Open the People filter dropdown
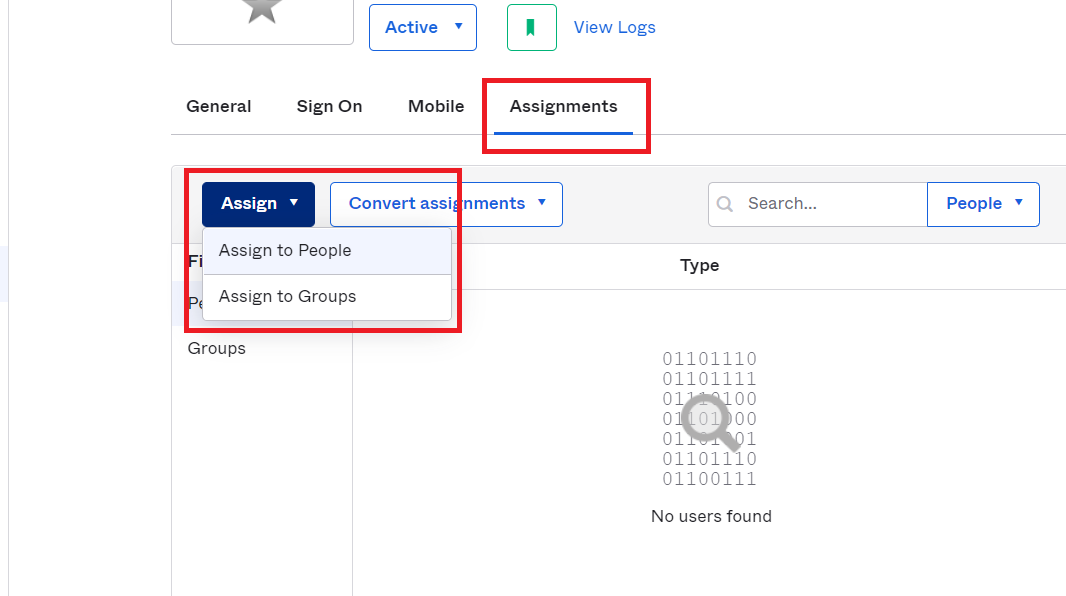The image size is (1066, 596). coord(983,204)
